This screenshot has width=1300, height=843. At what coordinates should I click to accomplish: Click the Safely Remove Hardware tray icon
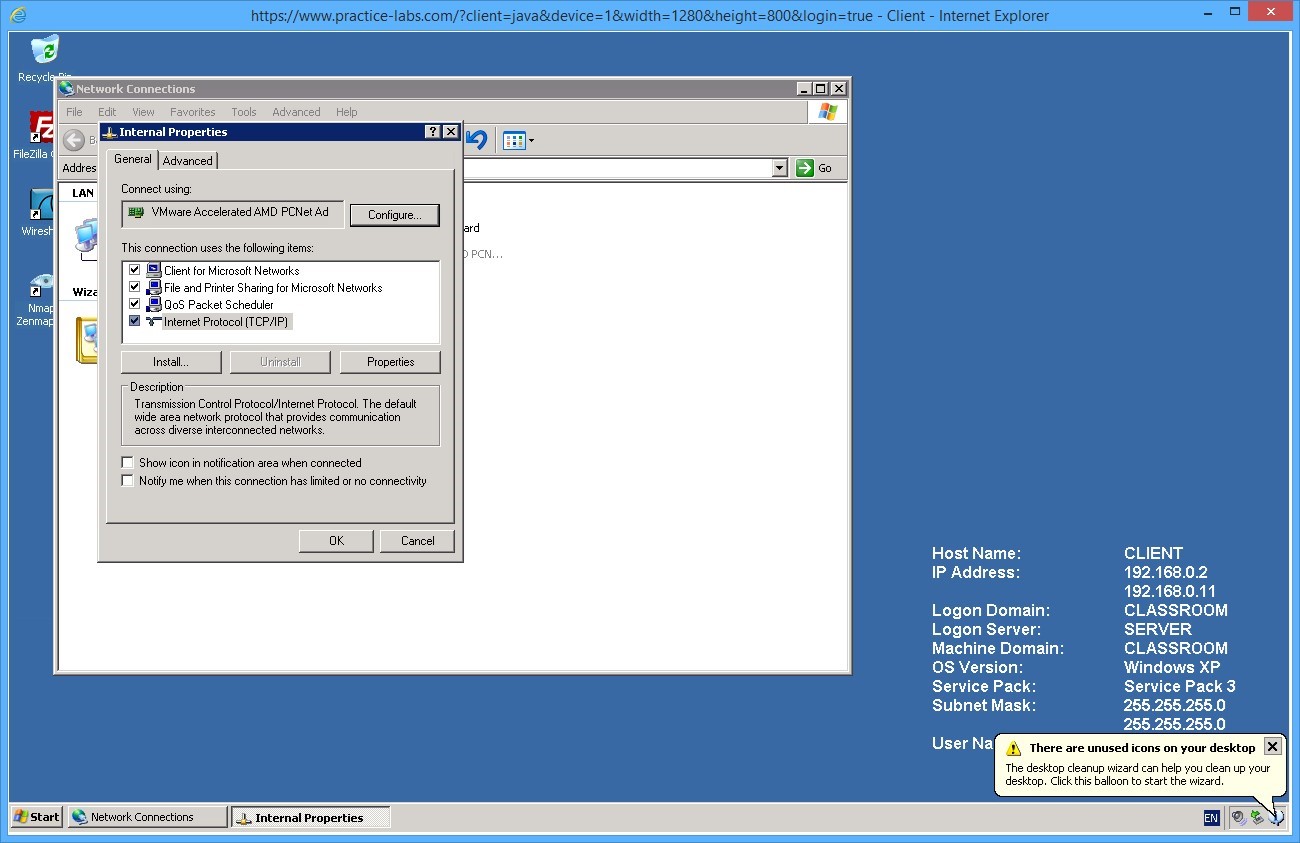pyautogui.click(x=1257, y=817)
